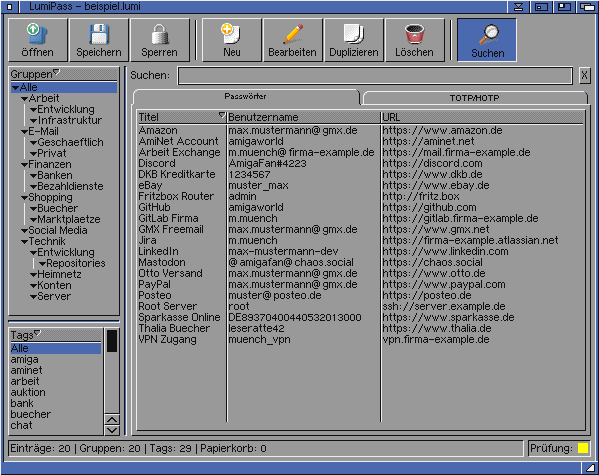599x475 pixels.
Task: Click the Gruppen list header
Action: tap(64, 74)
